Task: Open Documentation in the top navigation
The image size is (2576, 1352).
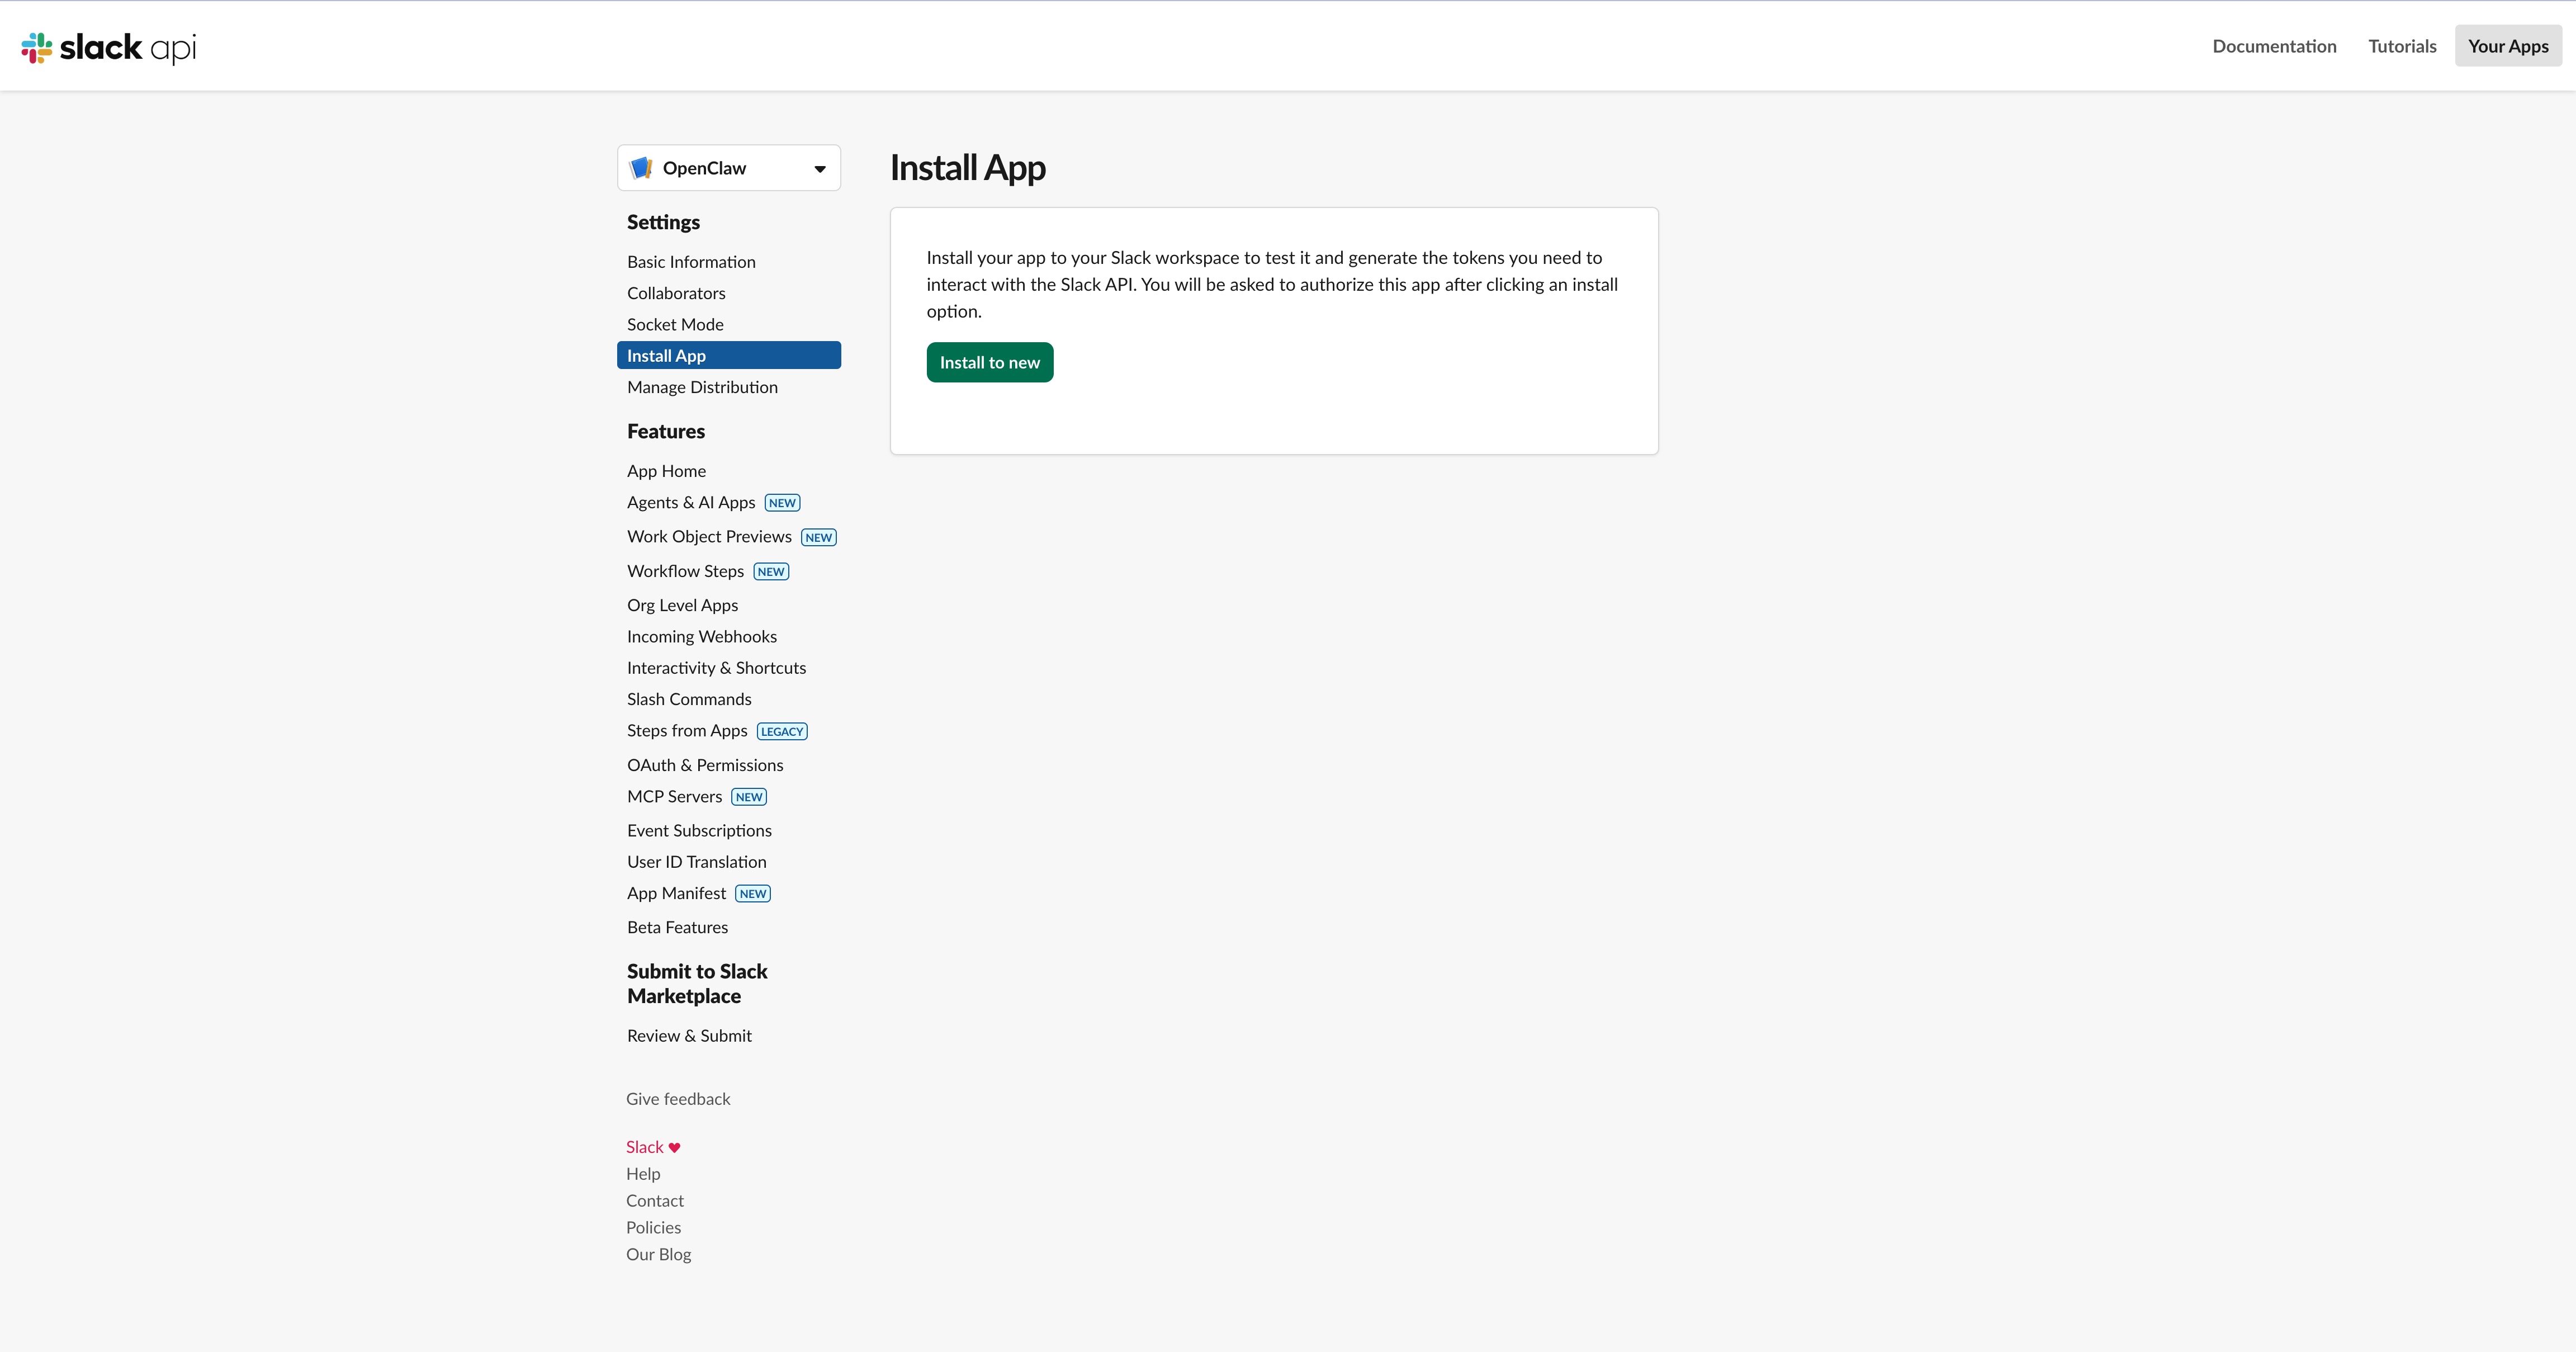Action: [2274, 46]
